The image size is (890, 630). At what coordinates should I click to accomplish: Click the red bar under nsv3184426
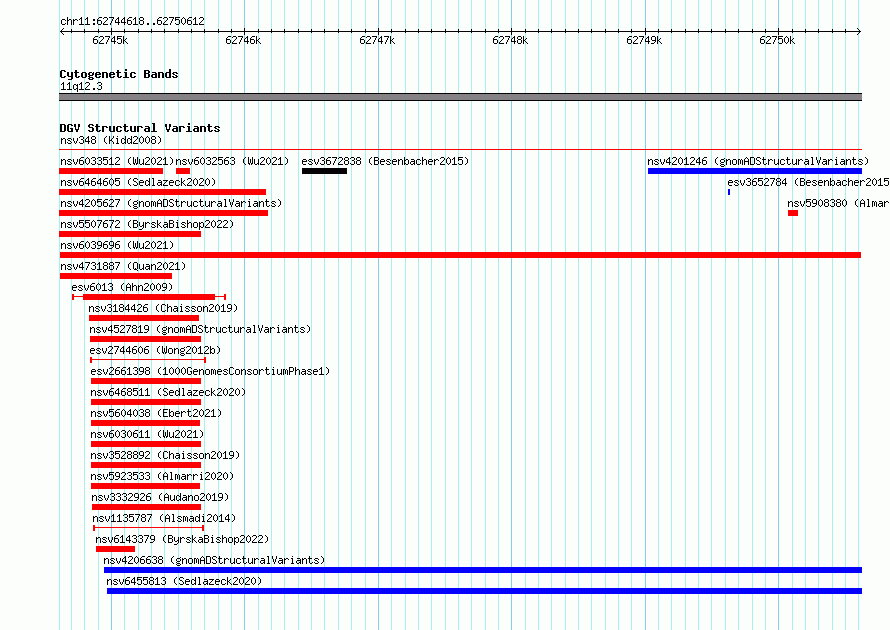[x=144, y=318]
